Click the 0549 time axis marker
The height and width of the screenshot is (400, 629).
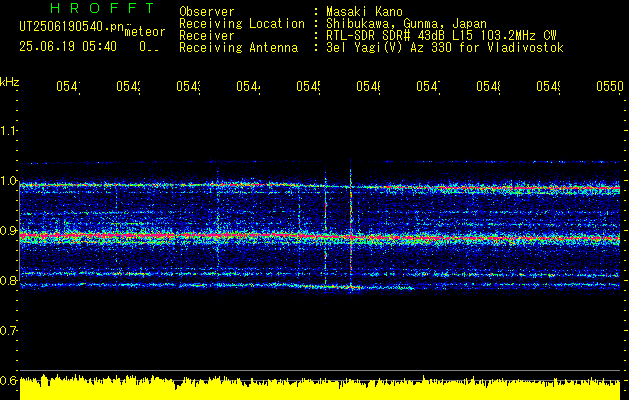pyautogui.click(x=549, y=87)
